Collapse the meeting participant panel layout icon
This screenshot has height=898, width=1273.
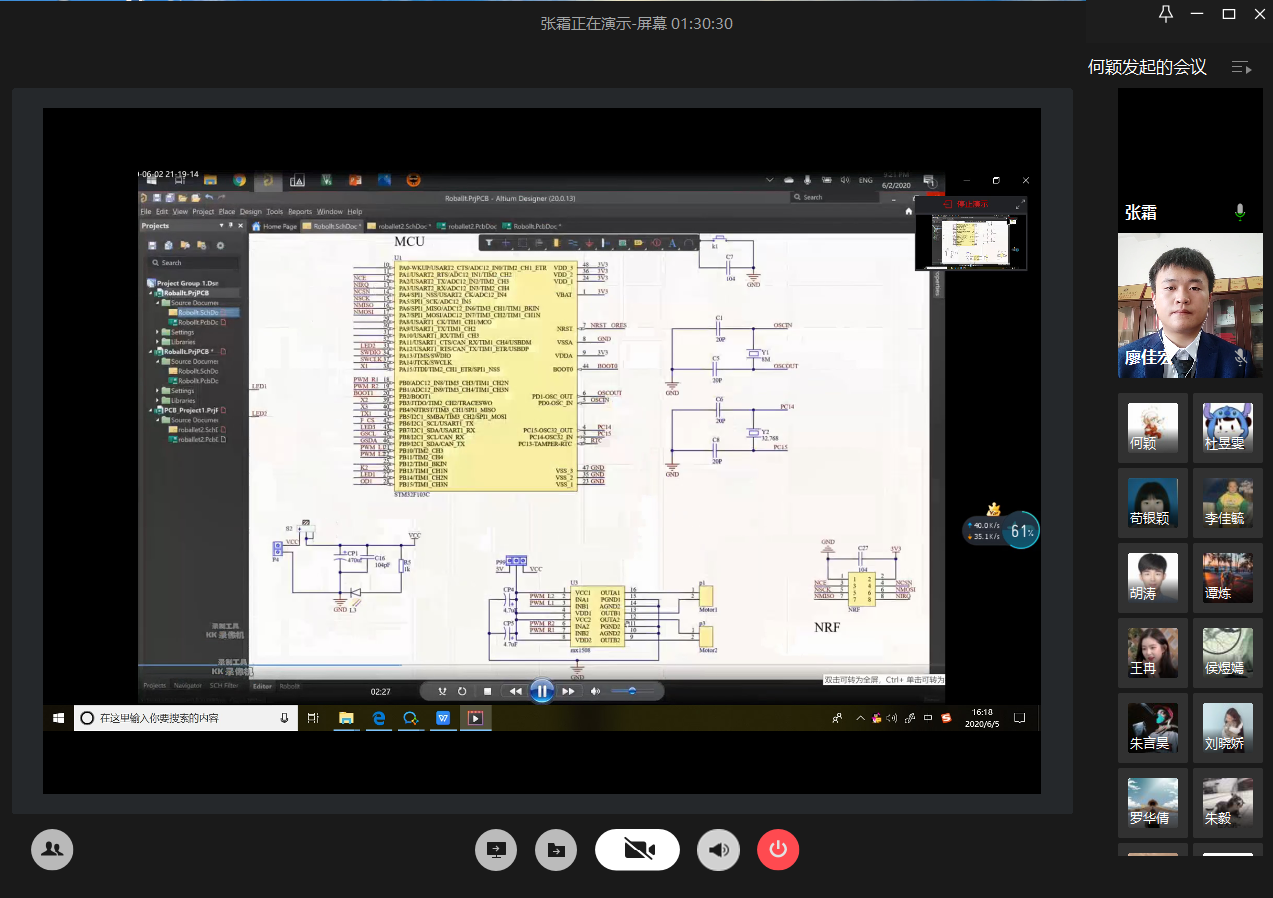pyautogui.click(x=1241, y=68)
